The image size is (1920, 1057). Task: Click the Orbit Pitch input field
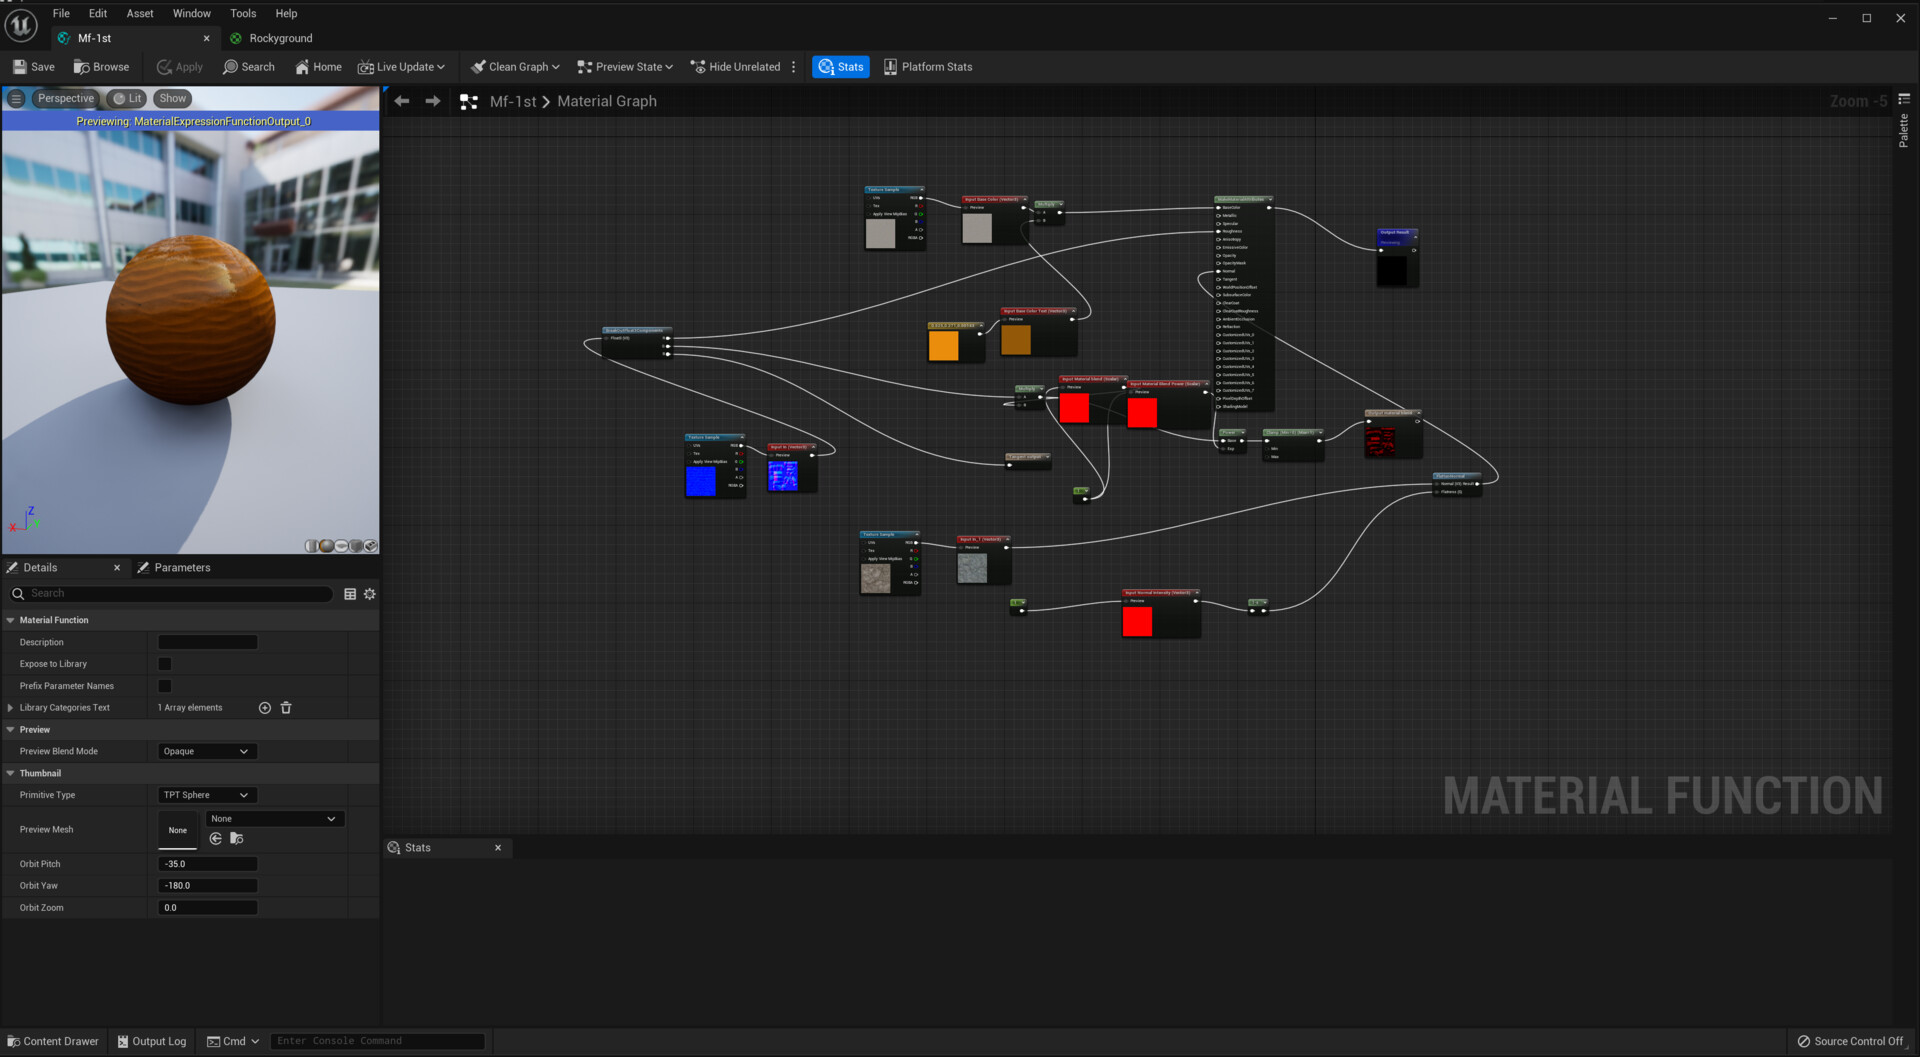tap(208, 864)
